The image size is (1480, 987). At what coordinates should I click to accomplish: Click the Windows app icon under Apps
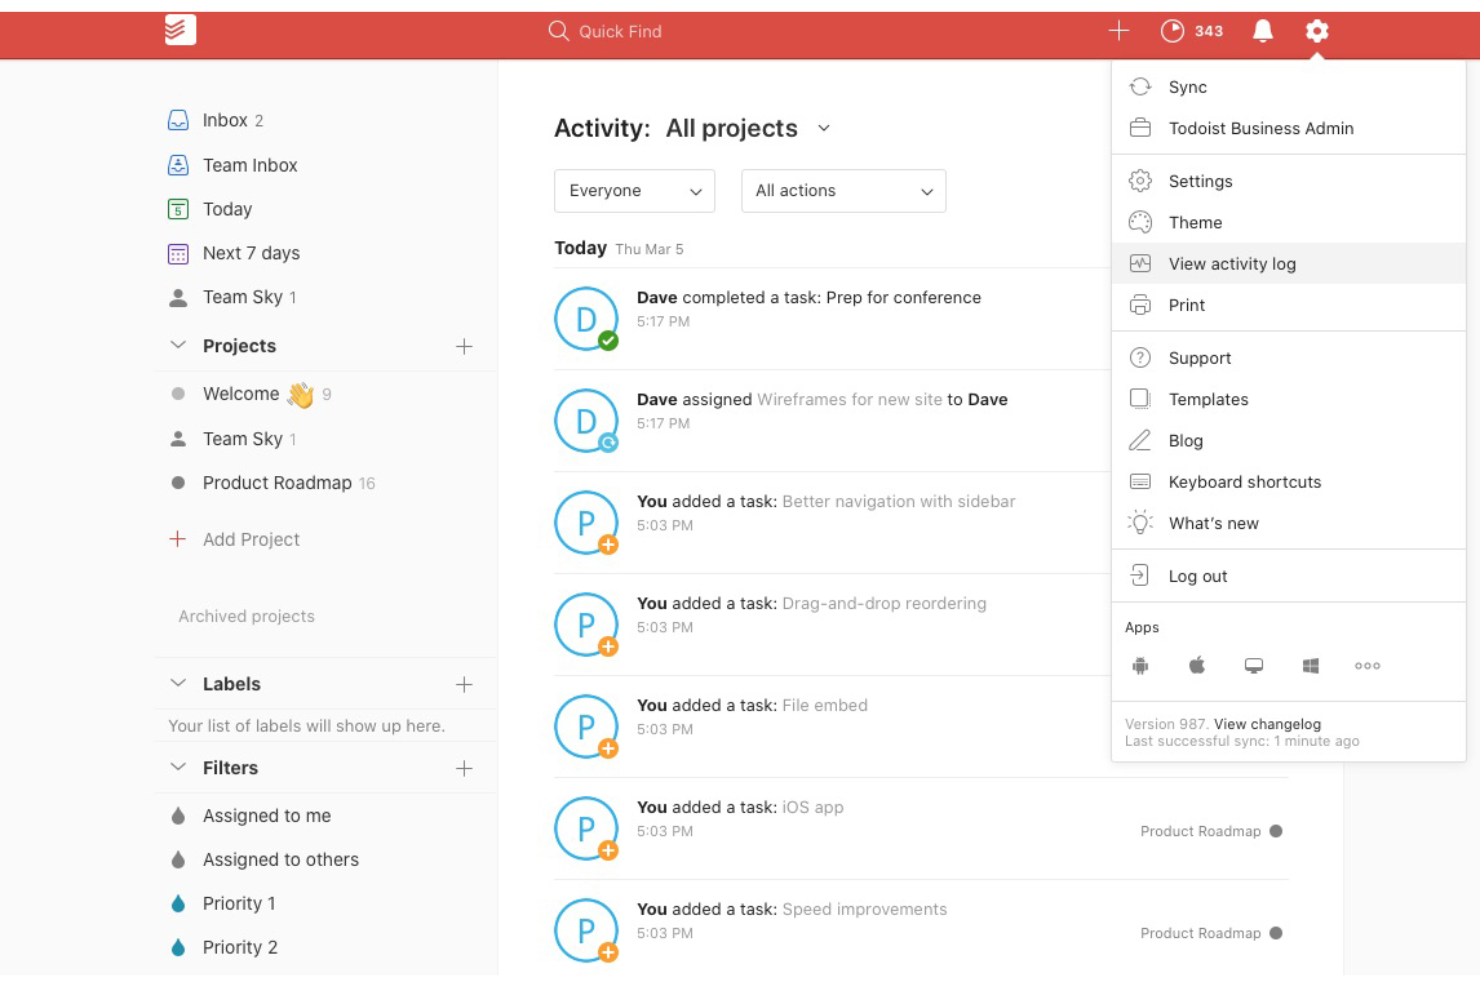(1311, 665)
